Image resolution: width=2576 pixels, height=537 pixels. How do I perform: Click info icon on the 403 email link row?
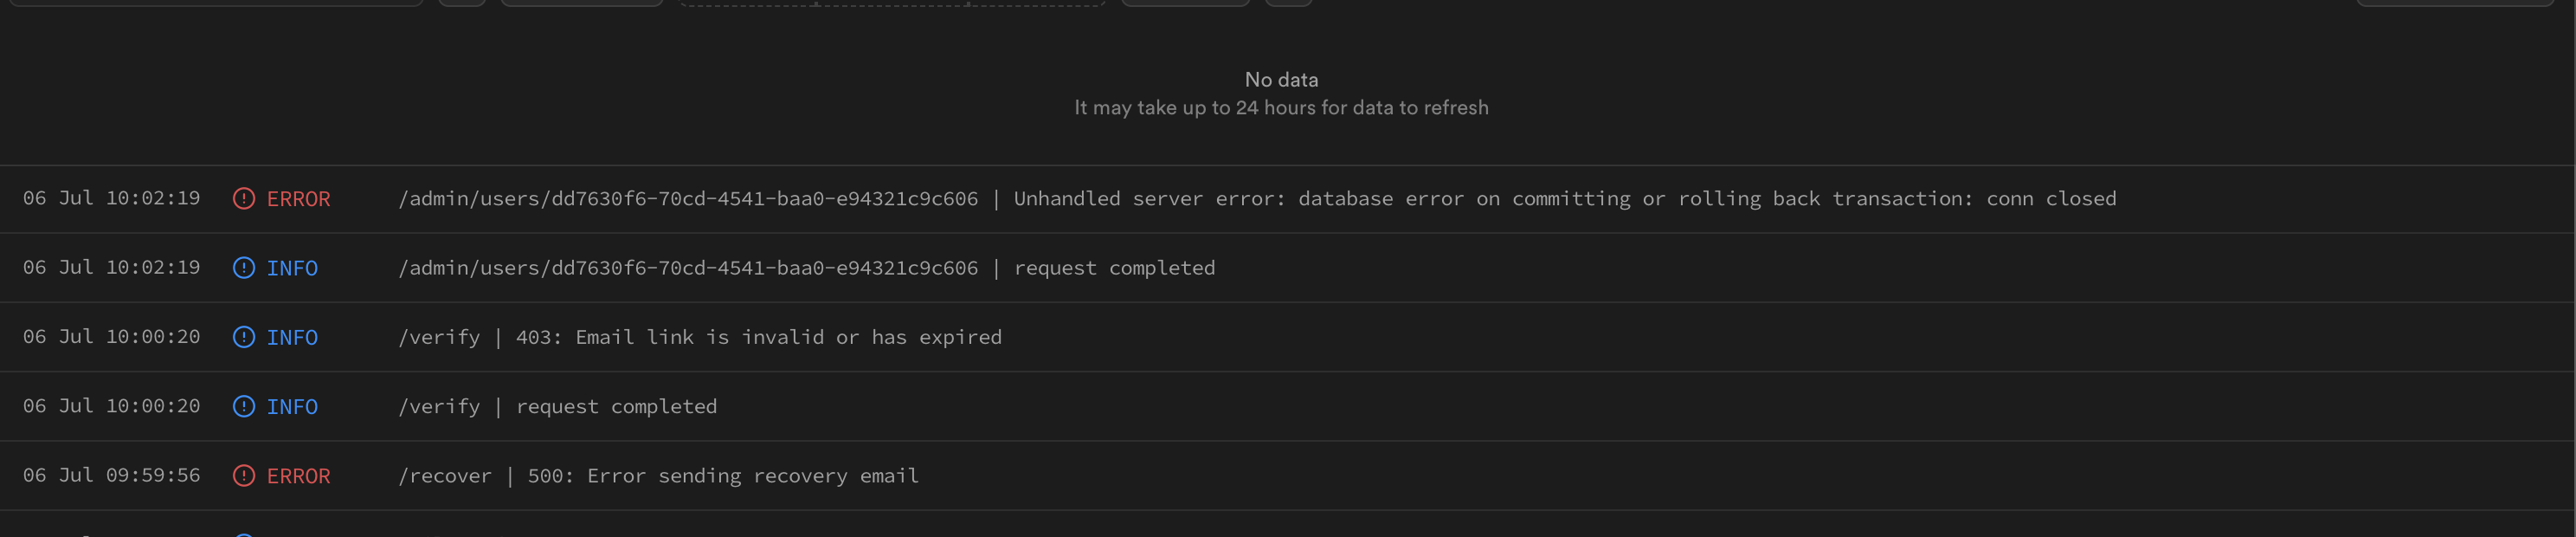tap(244, 337)
